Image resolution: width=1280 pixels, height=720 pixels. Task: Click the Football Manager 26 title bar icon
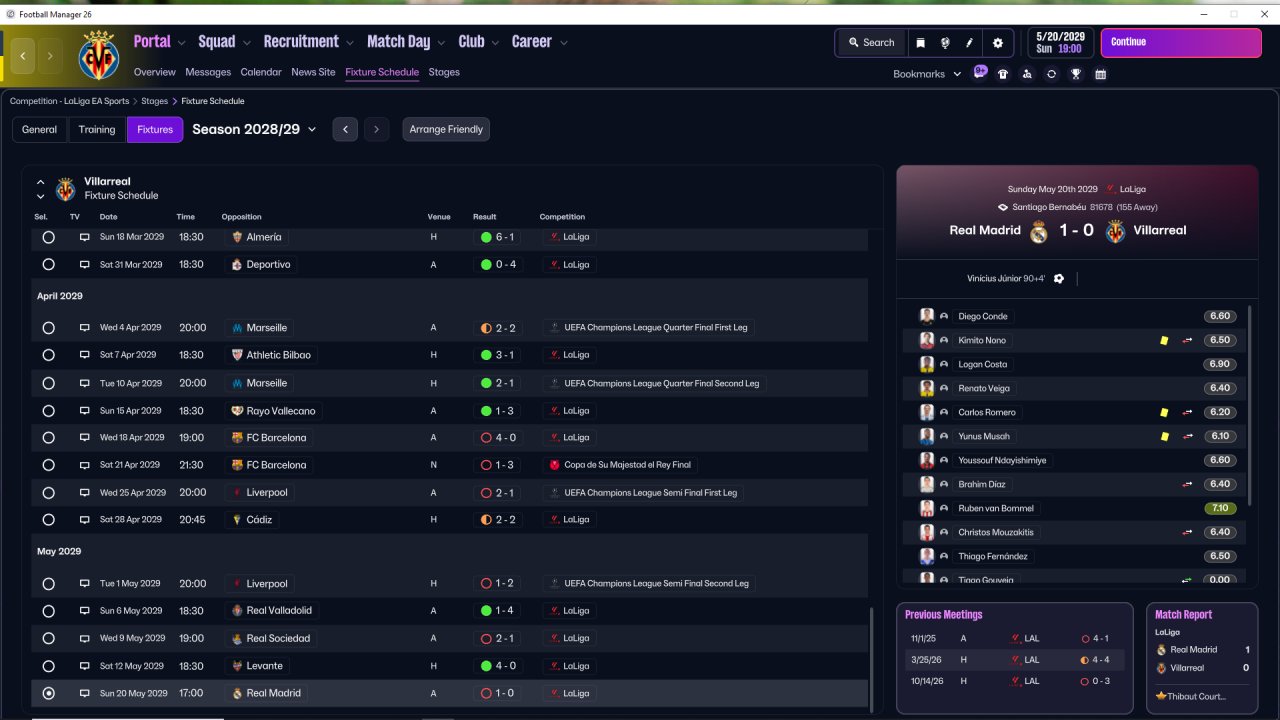(x=10, y=13)
